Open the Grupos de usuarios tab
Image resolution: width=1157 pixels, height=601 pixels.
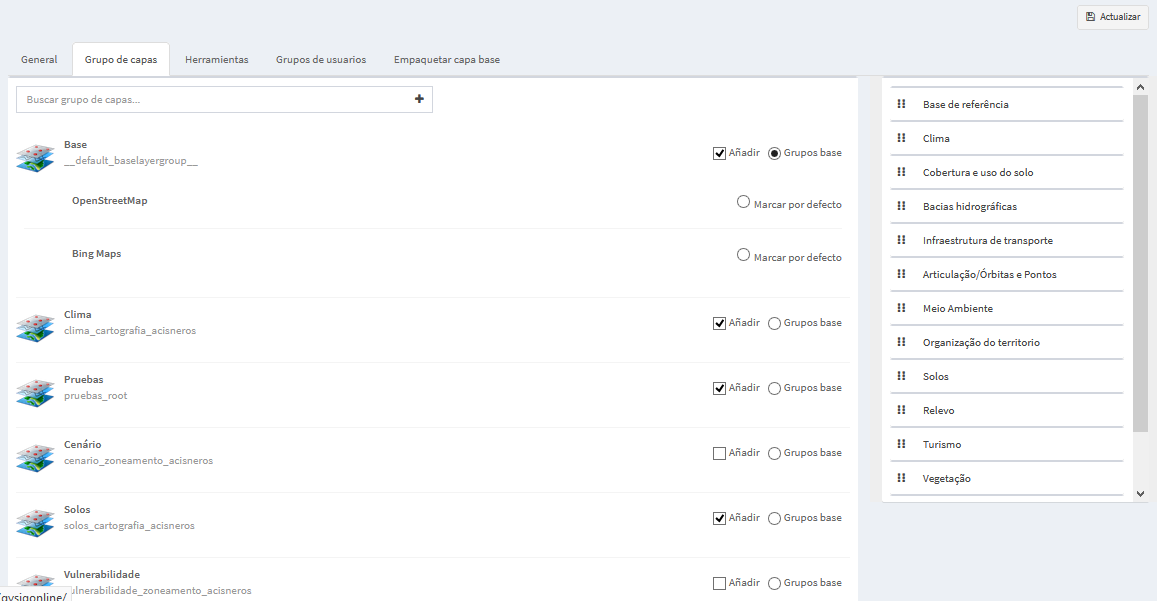coord(321,60)
